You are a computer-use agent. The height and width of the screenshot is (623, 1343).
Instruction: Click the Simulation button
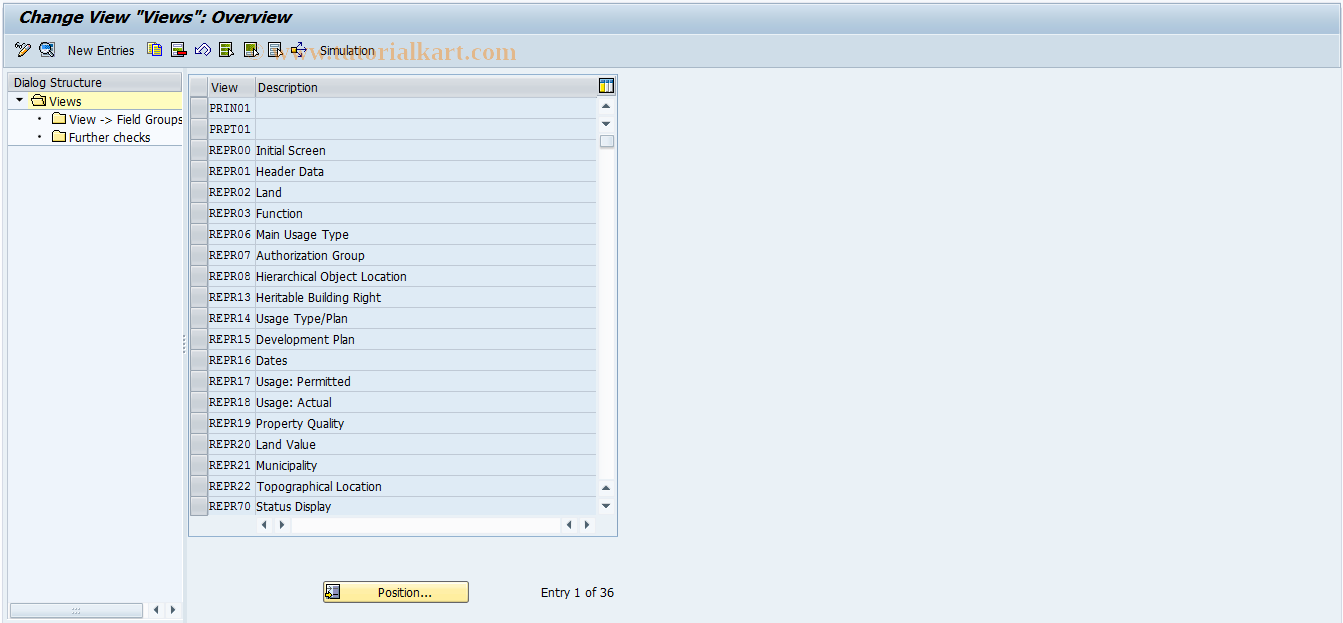347,50
